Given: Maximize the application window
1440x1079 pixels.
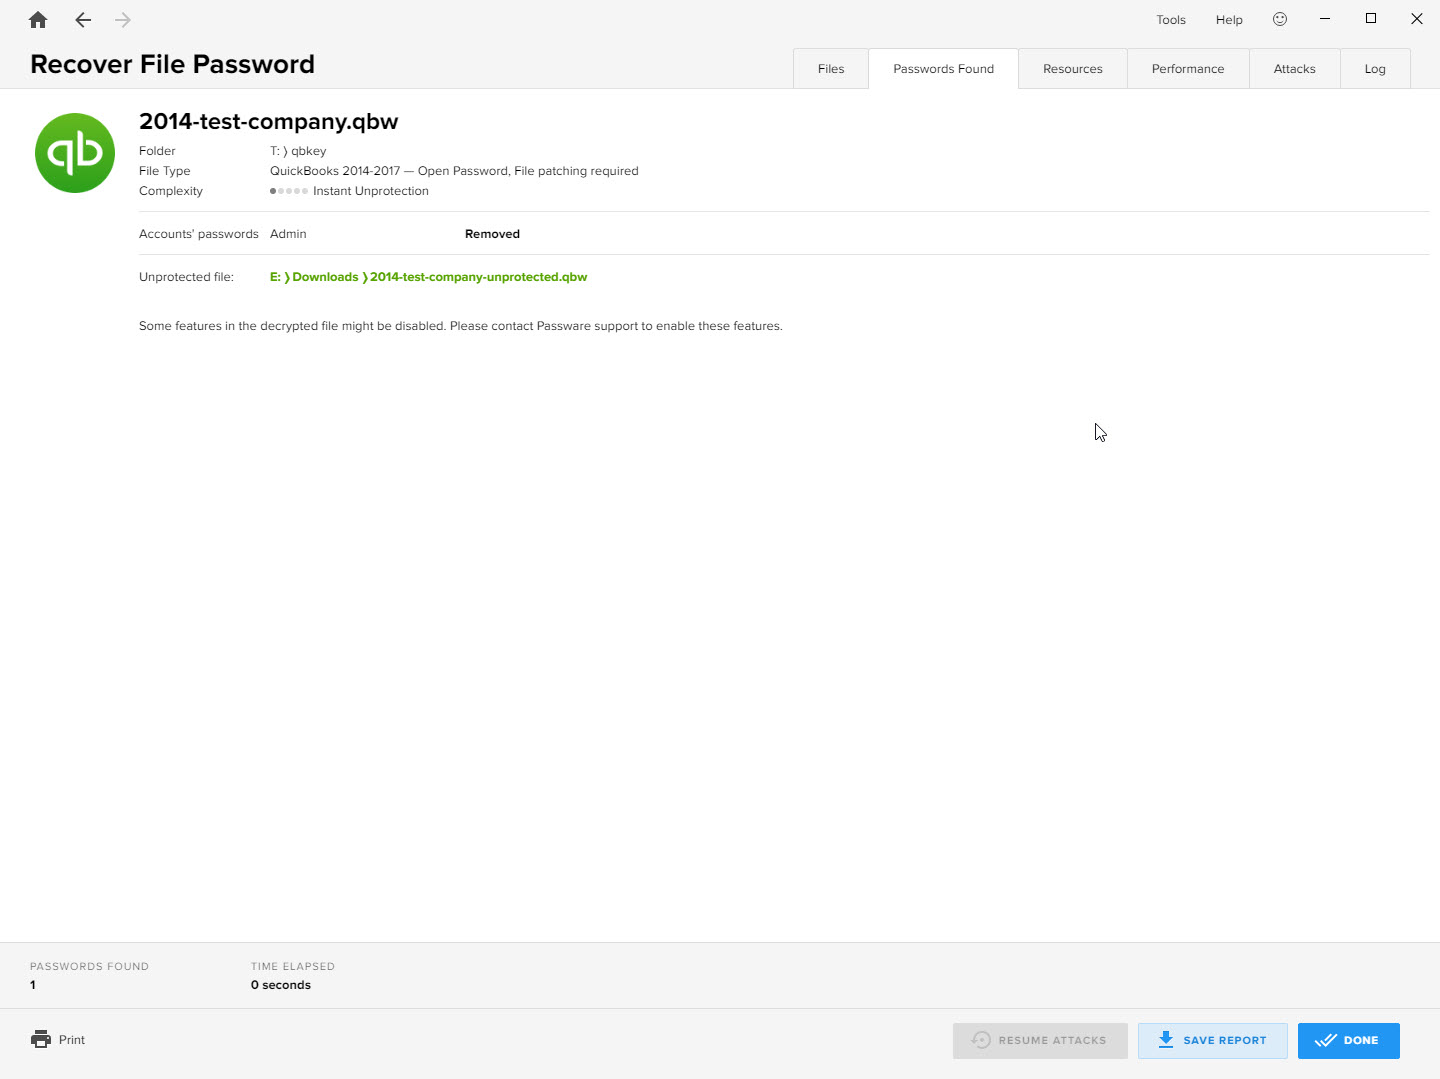Looking at the screenshot, I should click(x=1371, y=19).
